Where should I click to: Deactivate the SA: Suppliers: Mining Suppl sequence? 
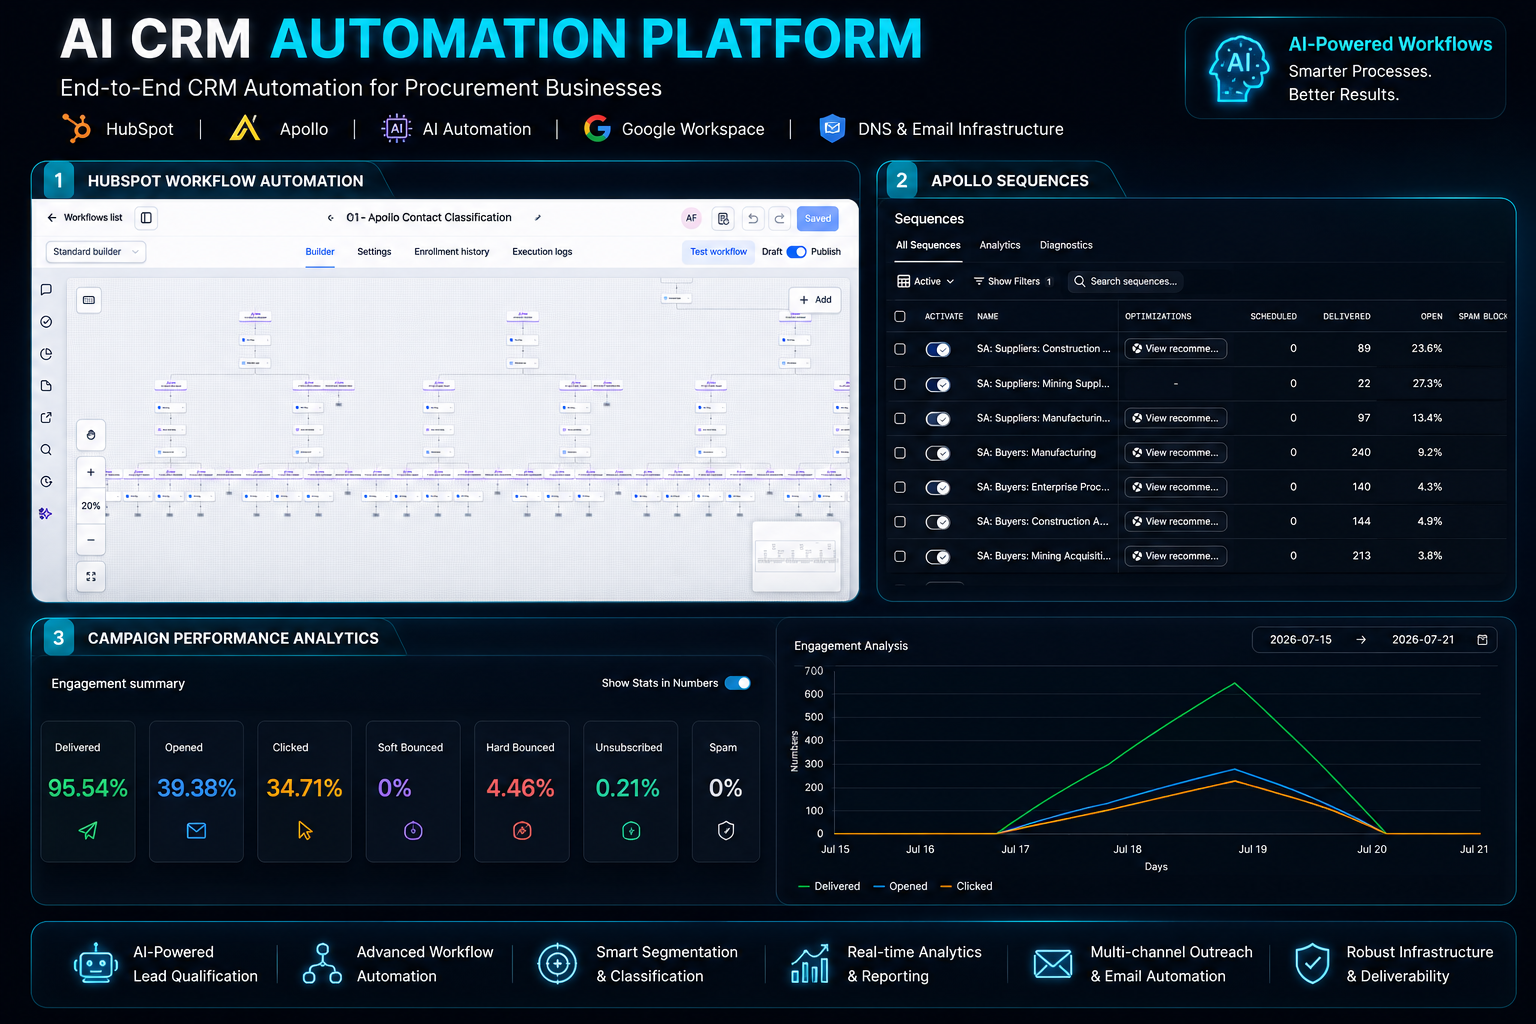coord(938,384)
